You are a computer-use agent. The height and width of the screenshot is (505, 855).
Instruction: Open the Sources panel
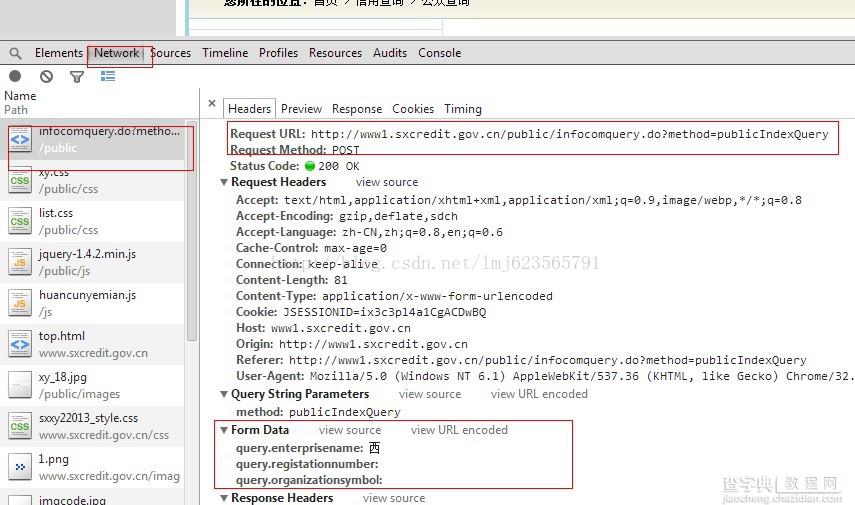click(x=171, y=53)
